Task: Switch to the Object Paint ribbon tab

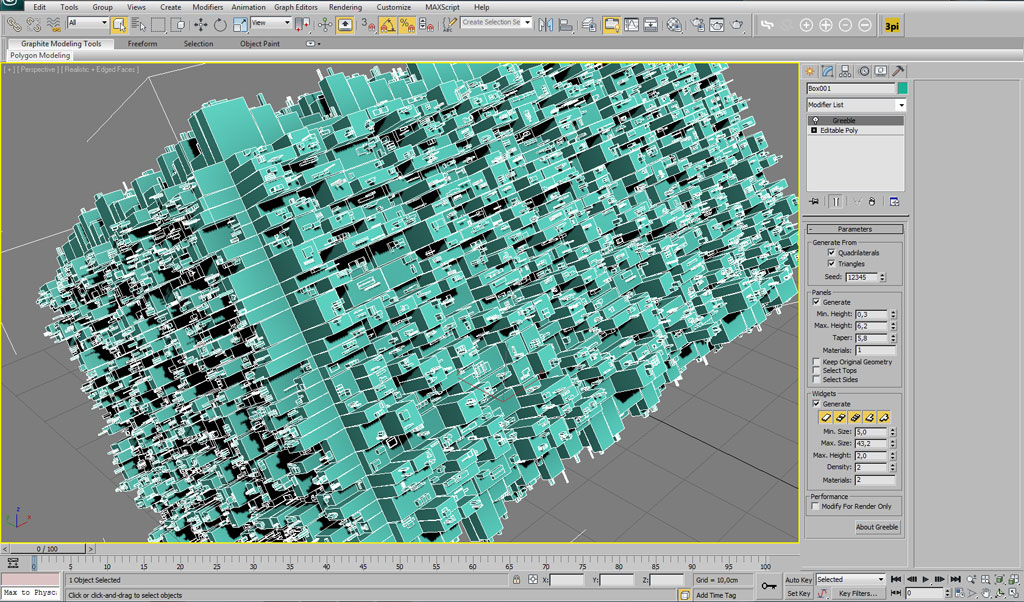Action: coord(259,44)
